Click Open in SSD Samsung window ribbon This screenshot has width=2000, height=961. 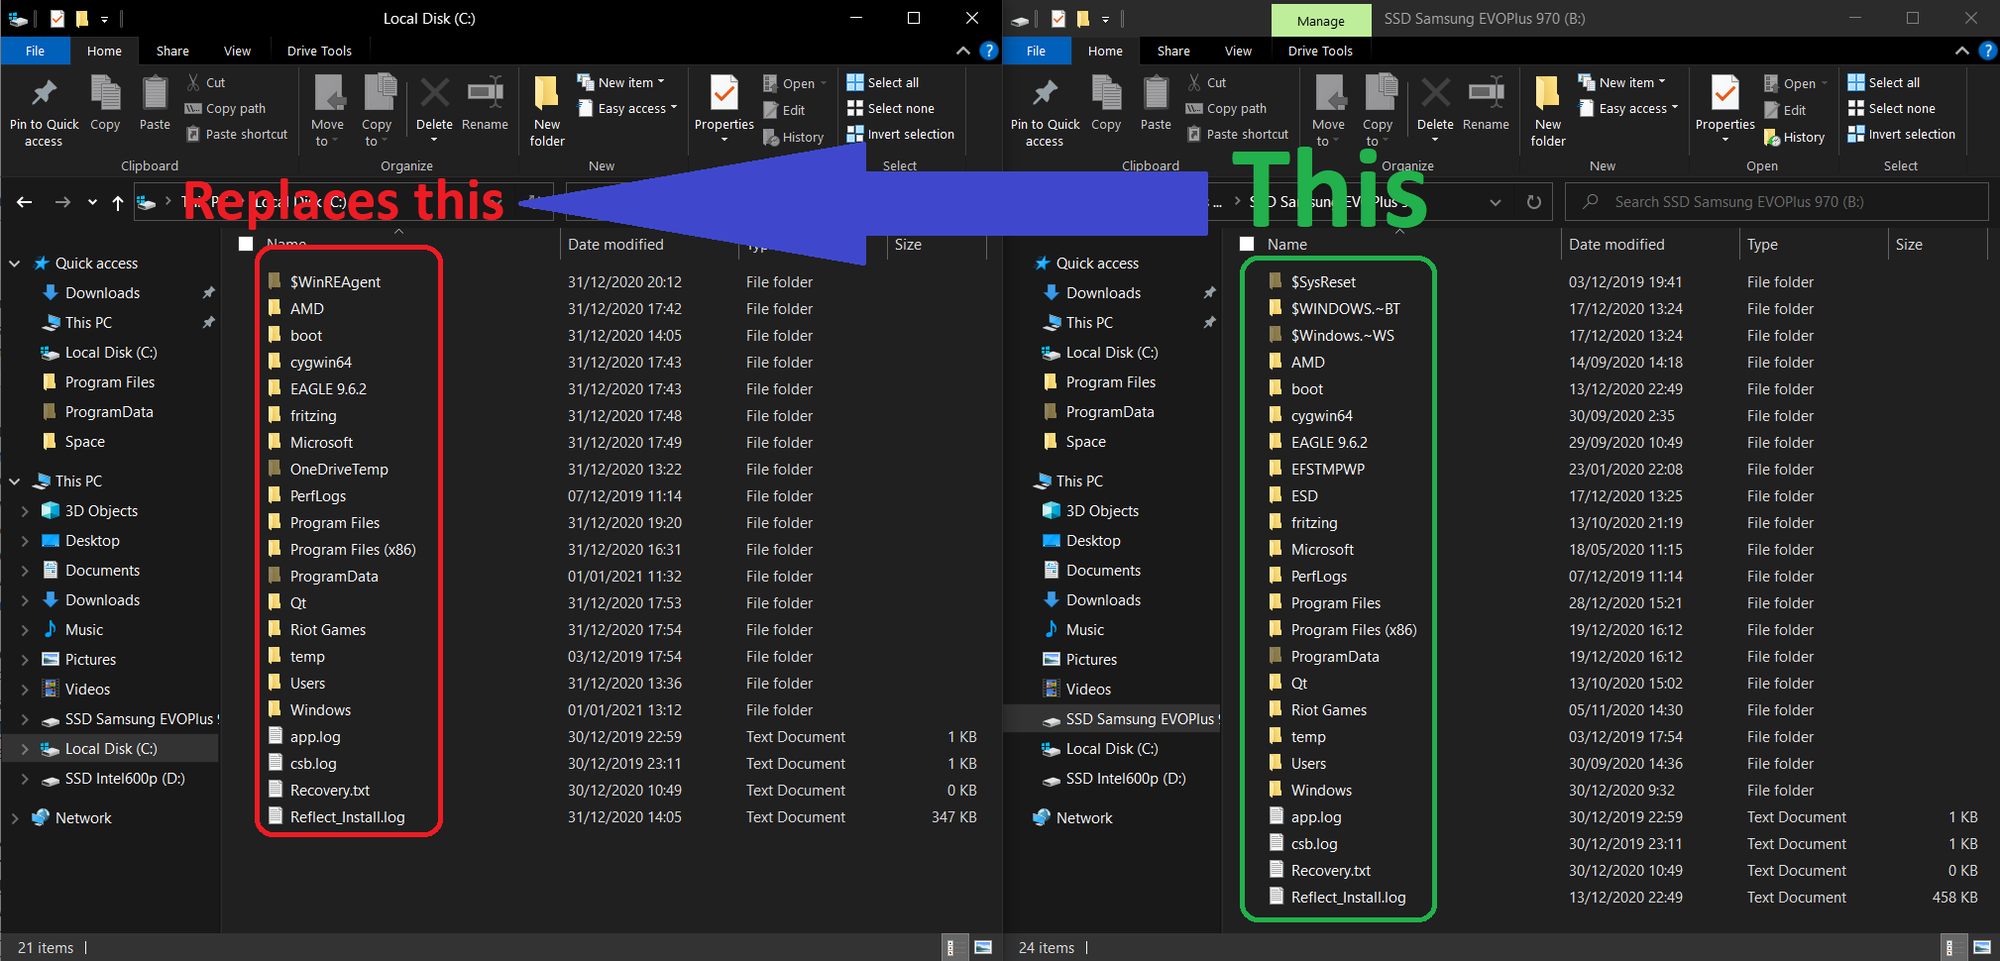tap(1795, 83)
